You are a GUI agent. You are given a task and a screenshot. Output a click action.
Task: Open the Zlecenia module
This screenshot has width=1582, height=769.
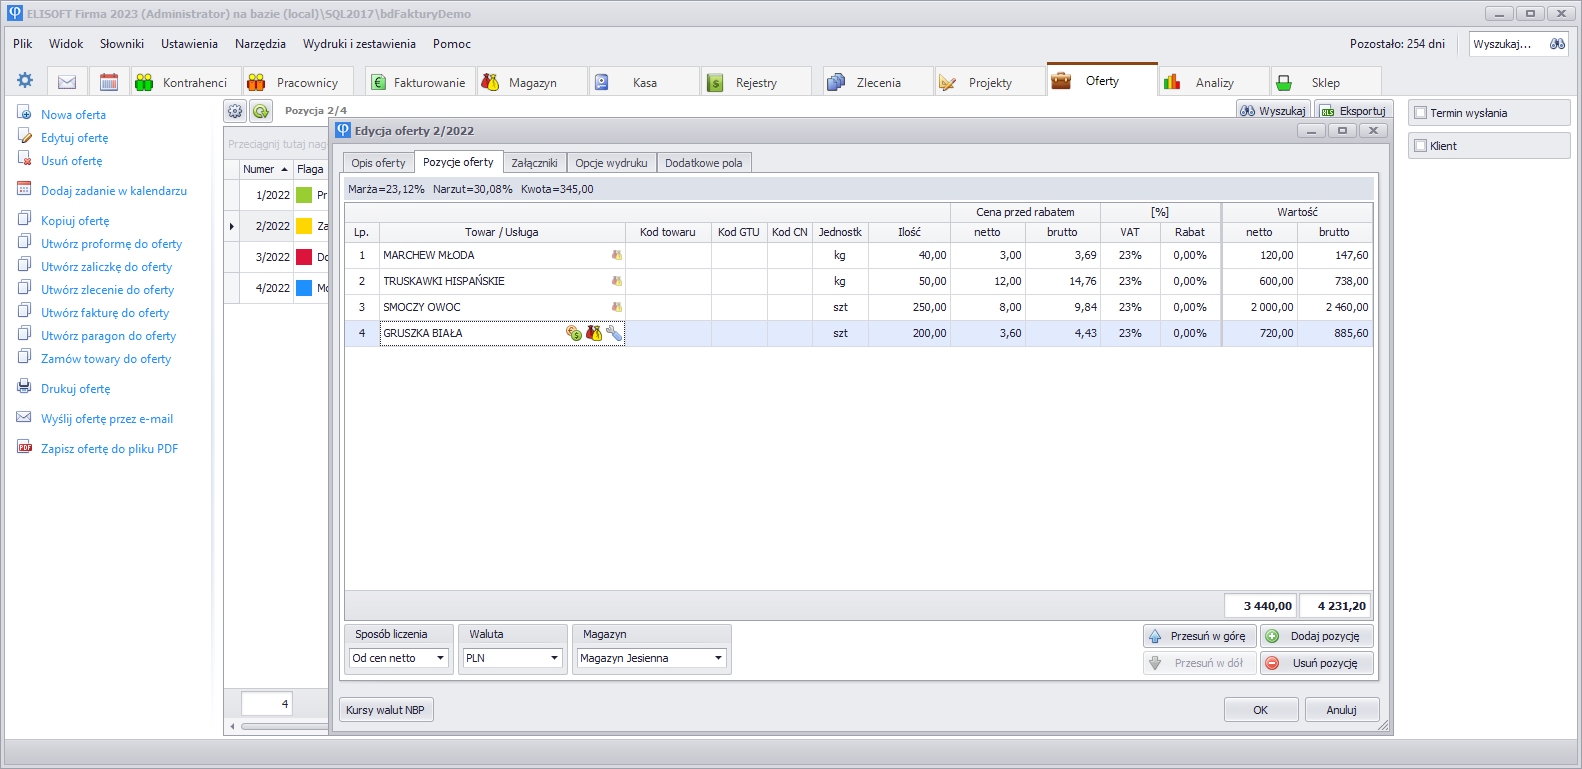(x=878, y=82)
